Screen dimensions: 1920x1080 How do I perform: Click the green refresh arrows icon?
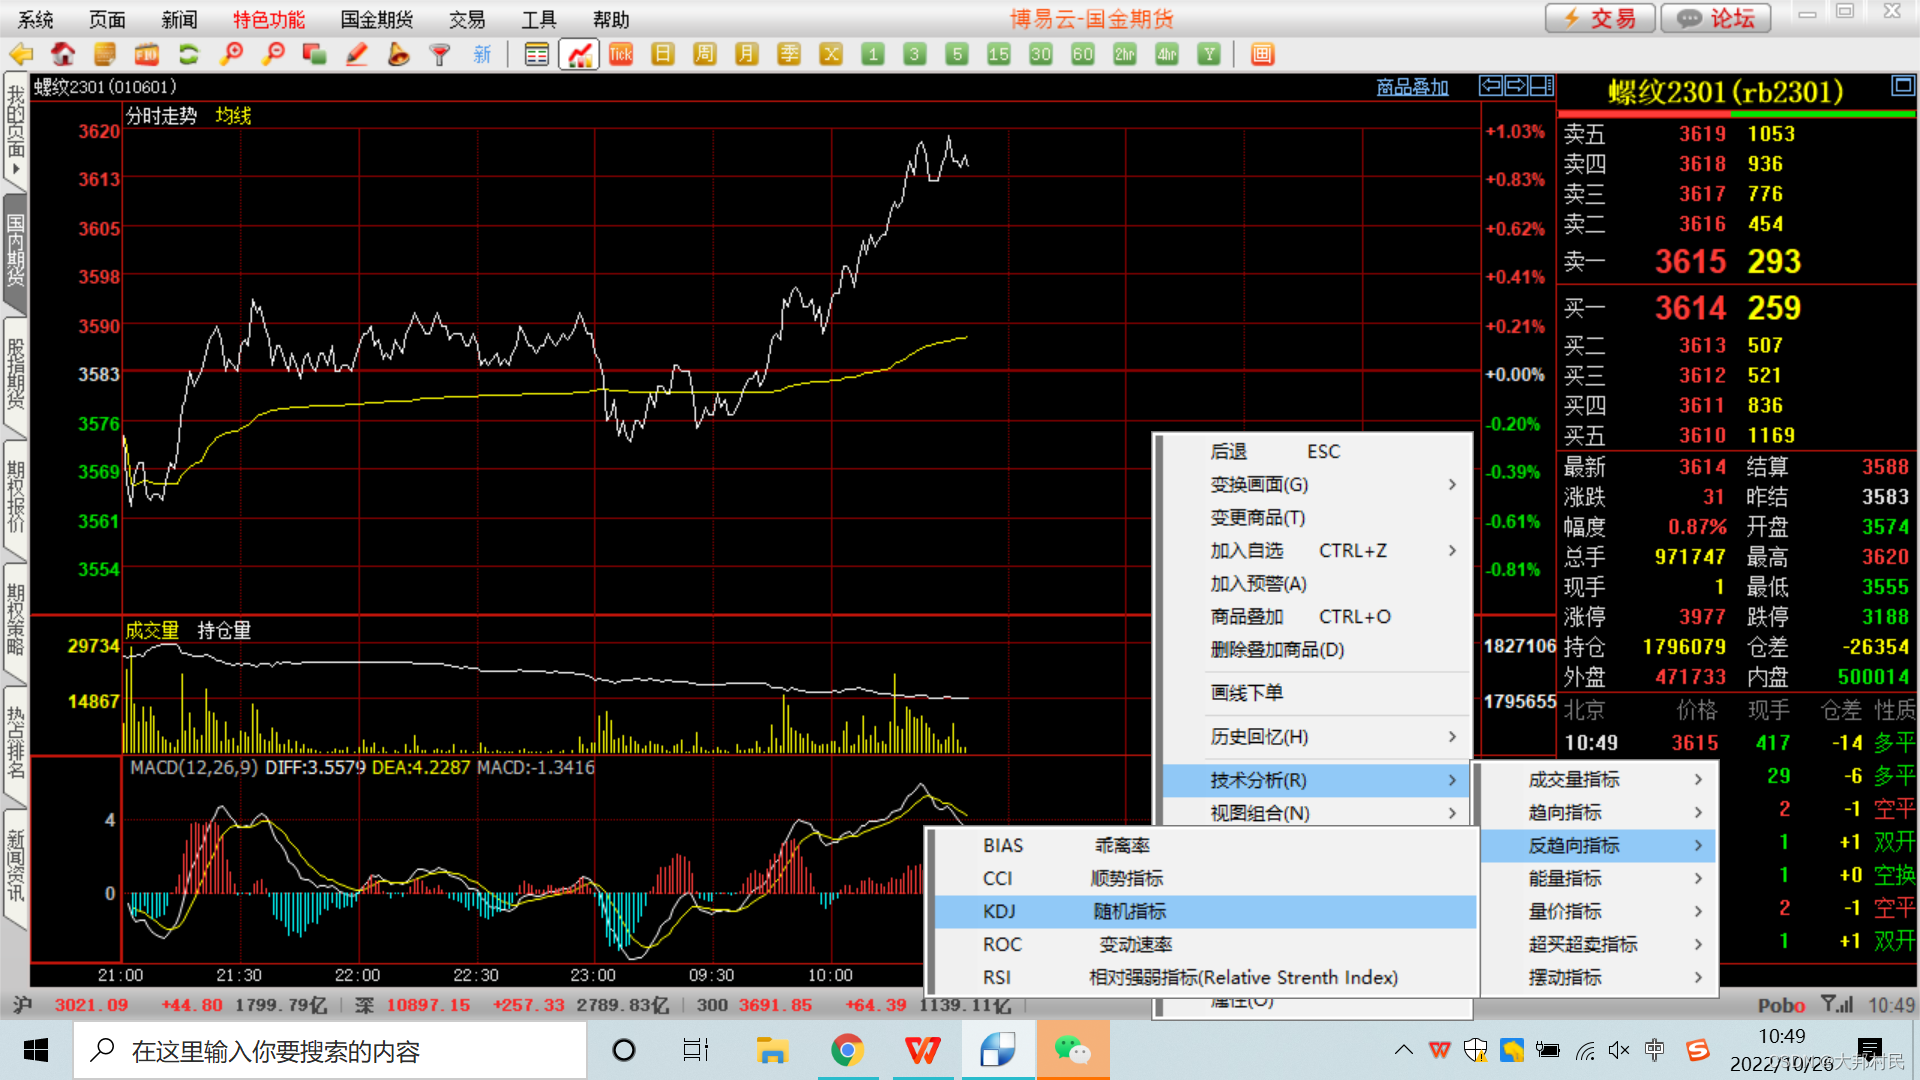[188, 54]
